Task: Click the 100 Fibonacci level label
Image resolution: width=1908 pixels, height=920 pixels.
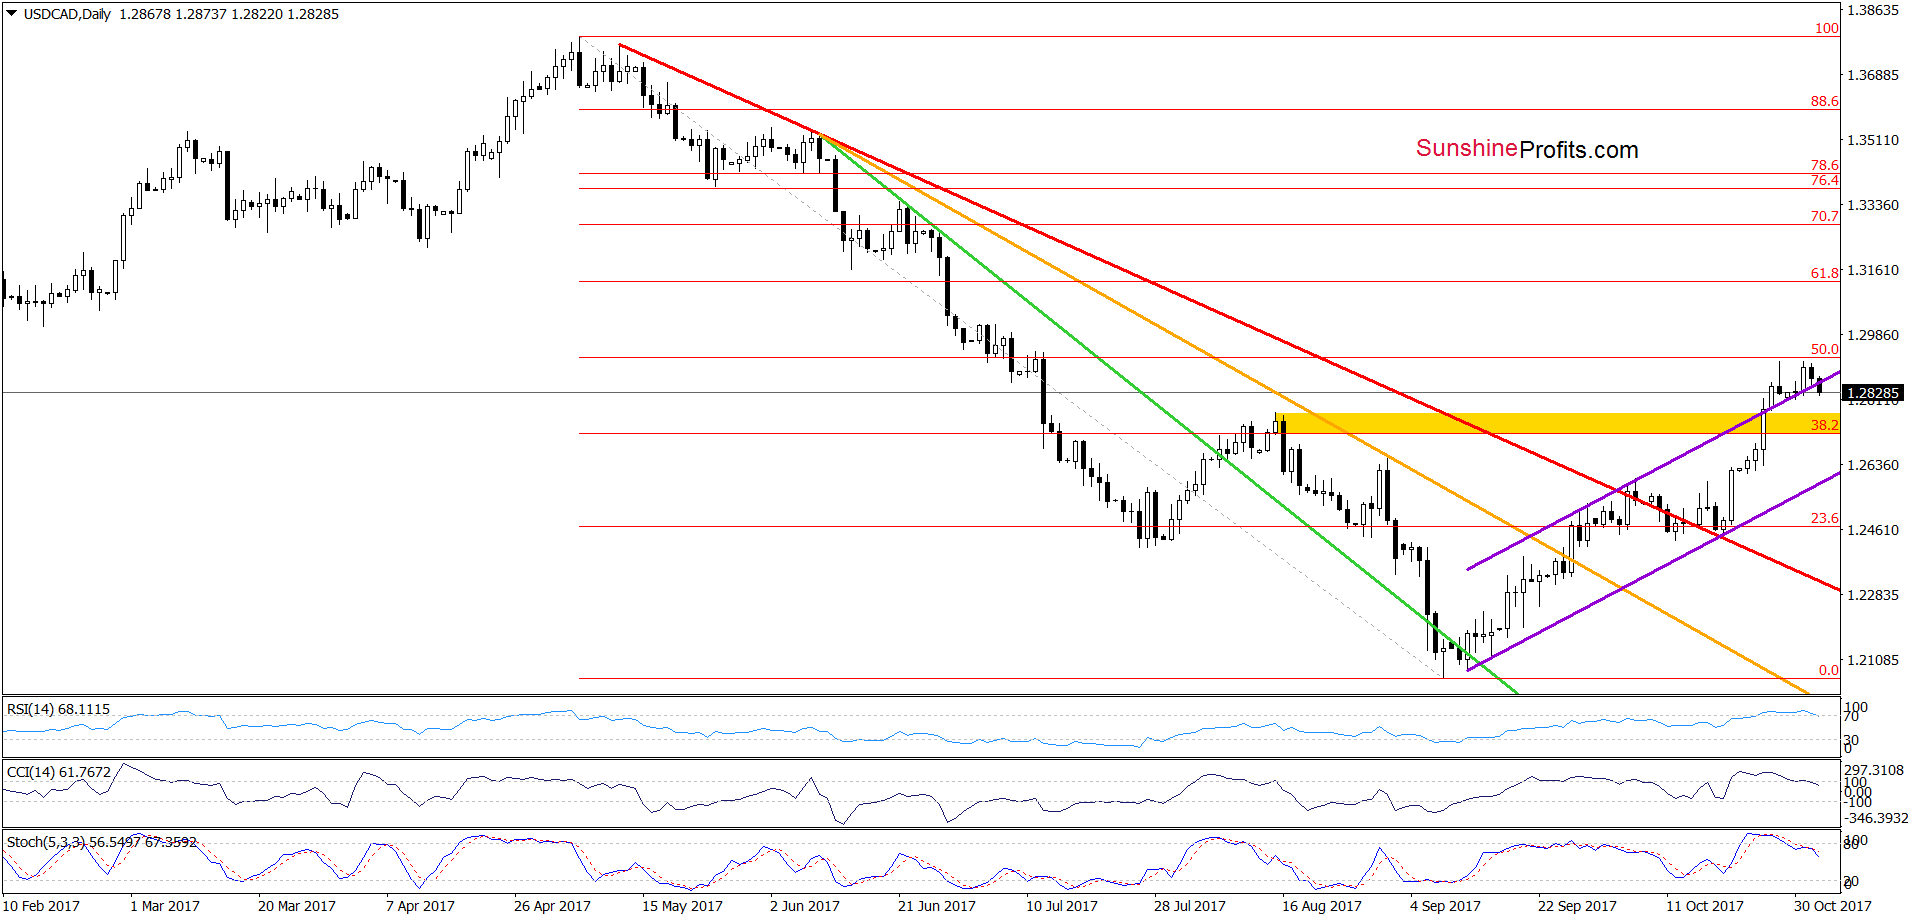Action: pos(1826,28)
